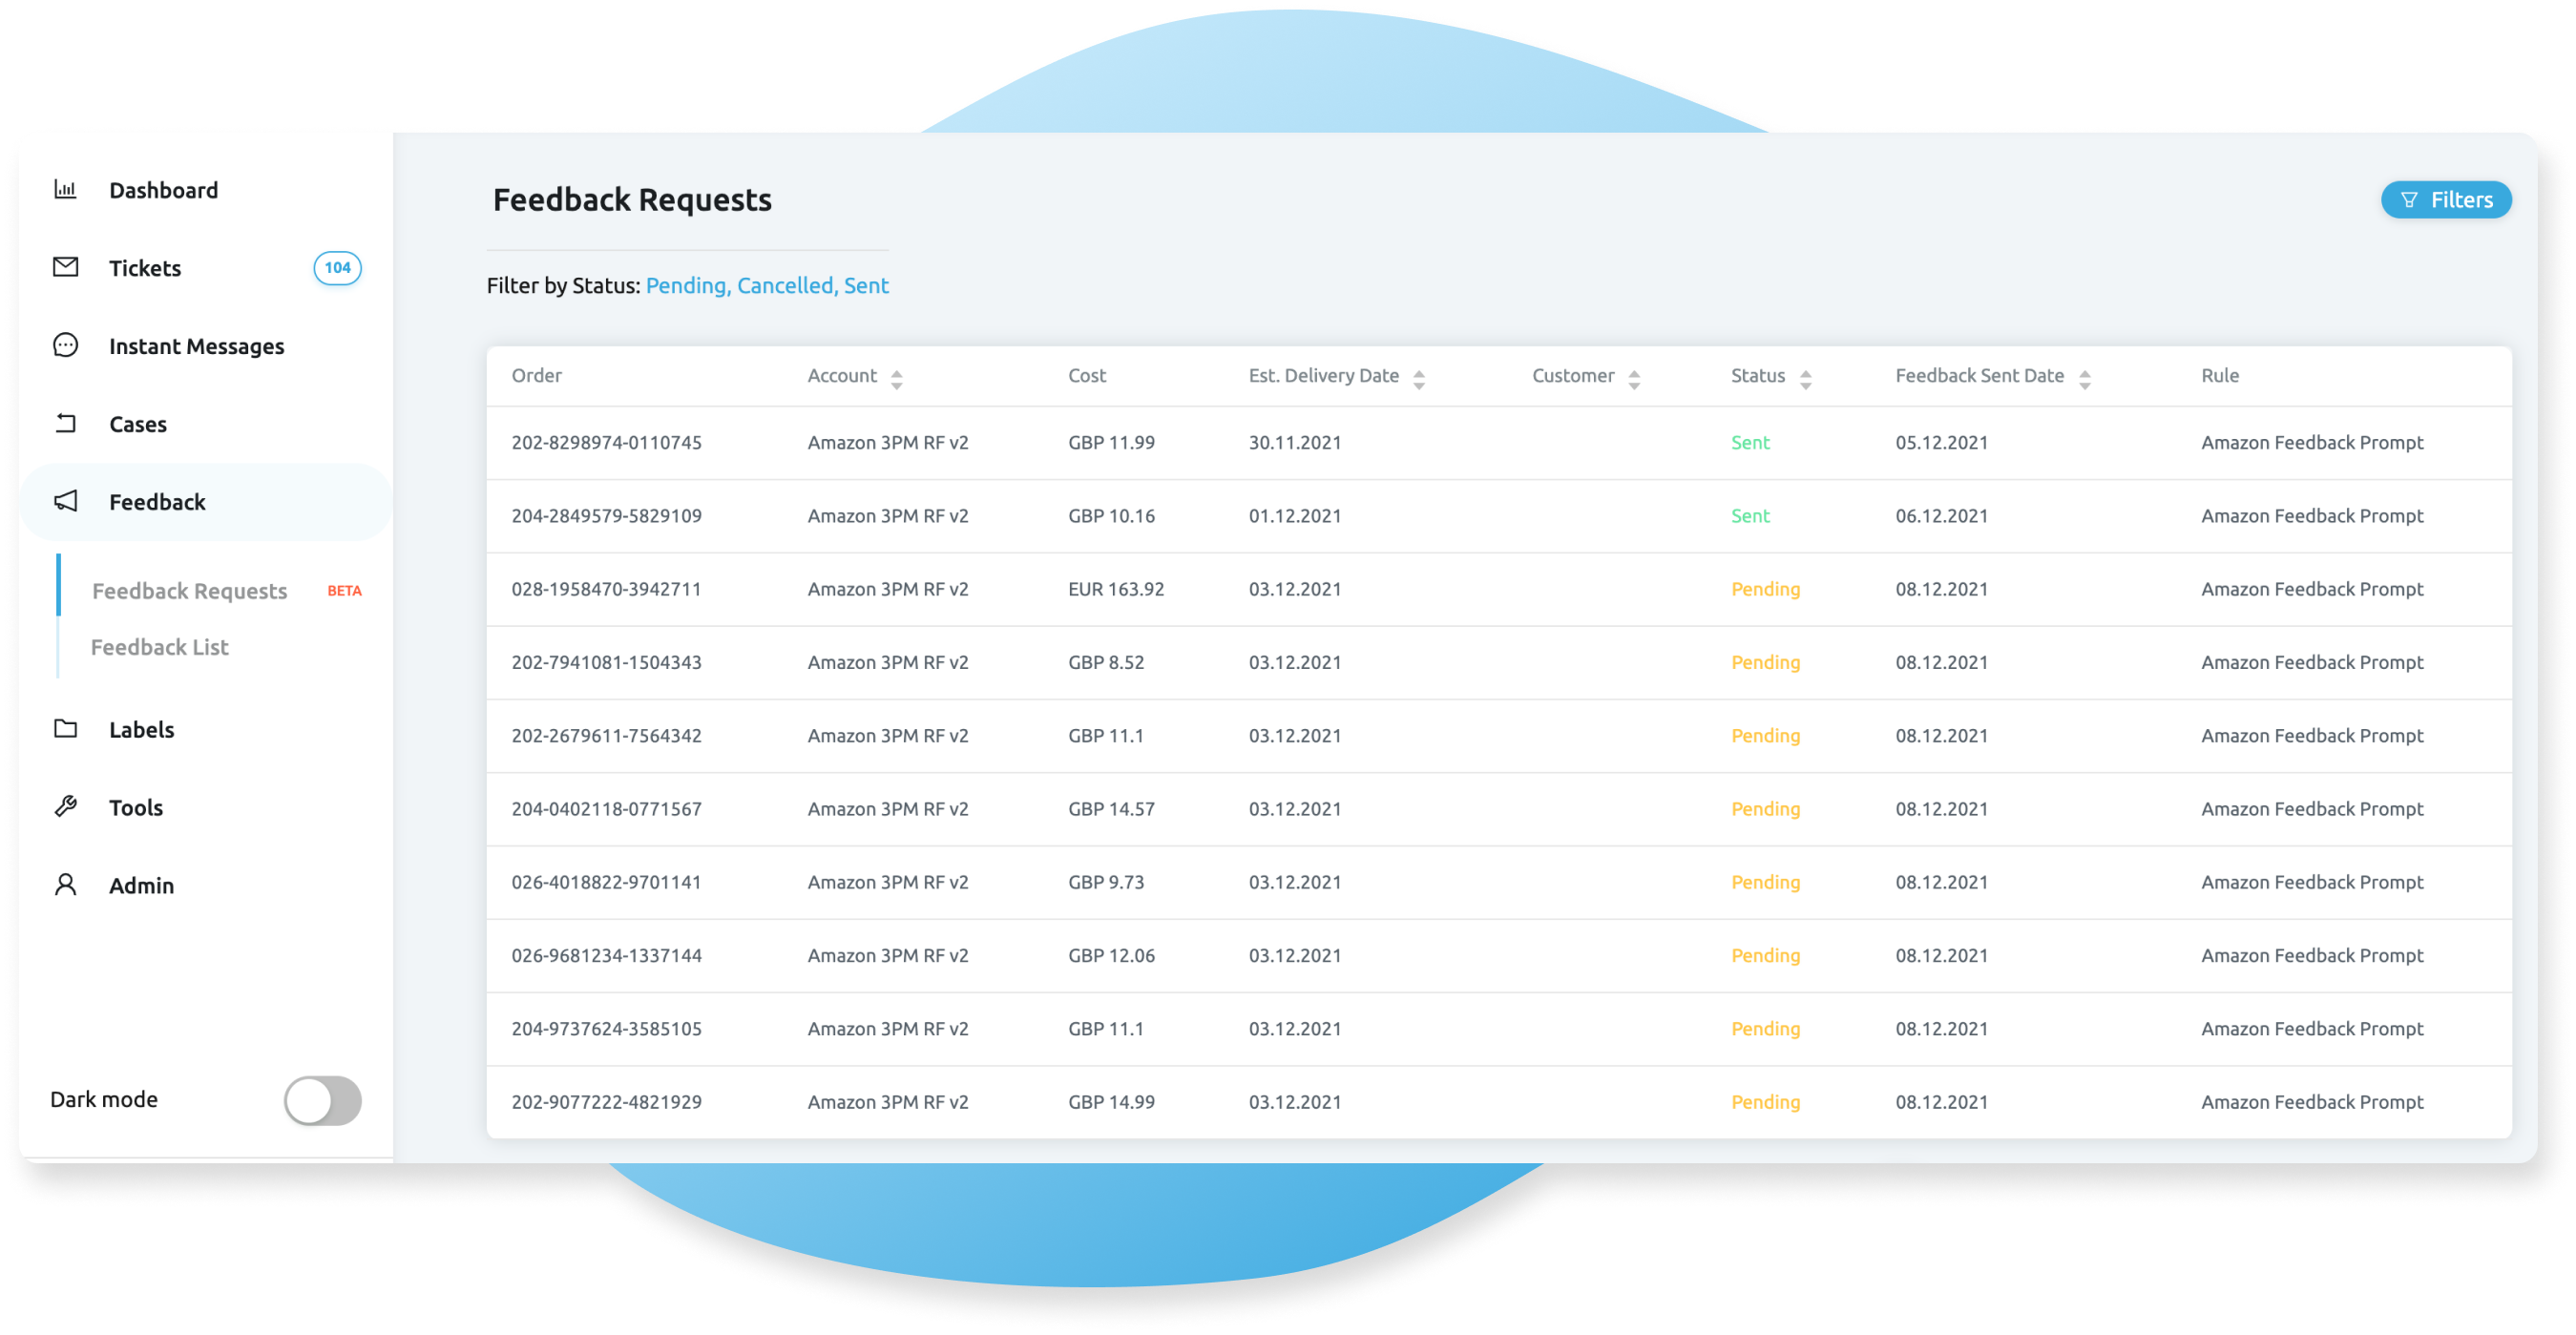Click feedback sent date 05.12.2021
Screen dimensions: 2576x1335
coord(1941,443)
